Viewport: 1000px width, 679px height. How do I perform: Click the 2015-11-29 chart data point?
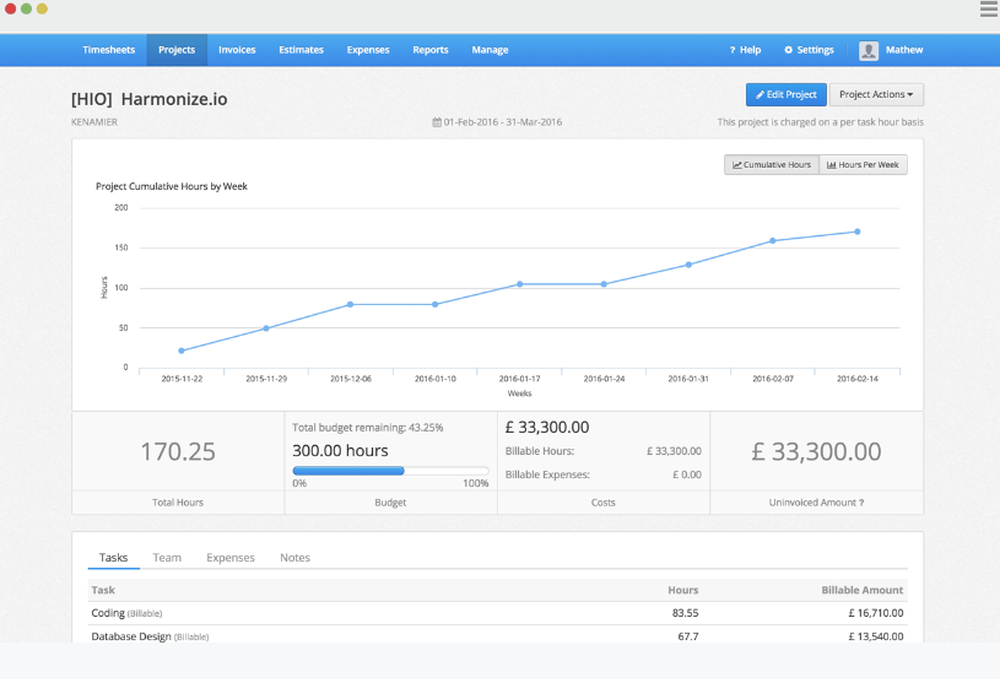pos(266,328)
